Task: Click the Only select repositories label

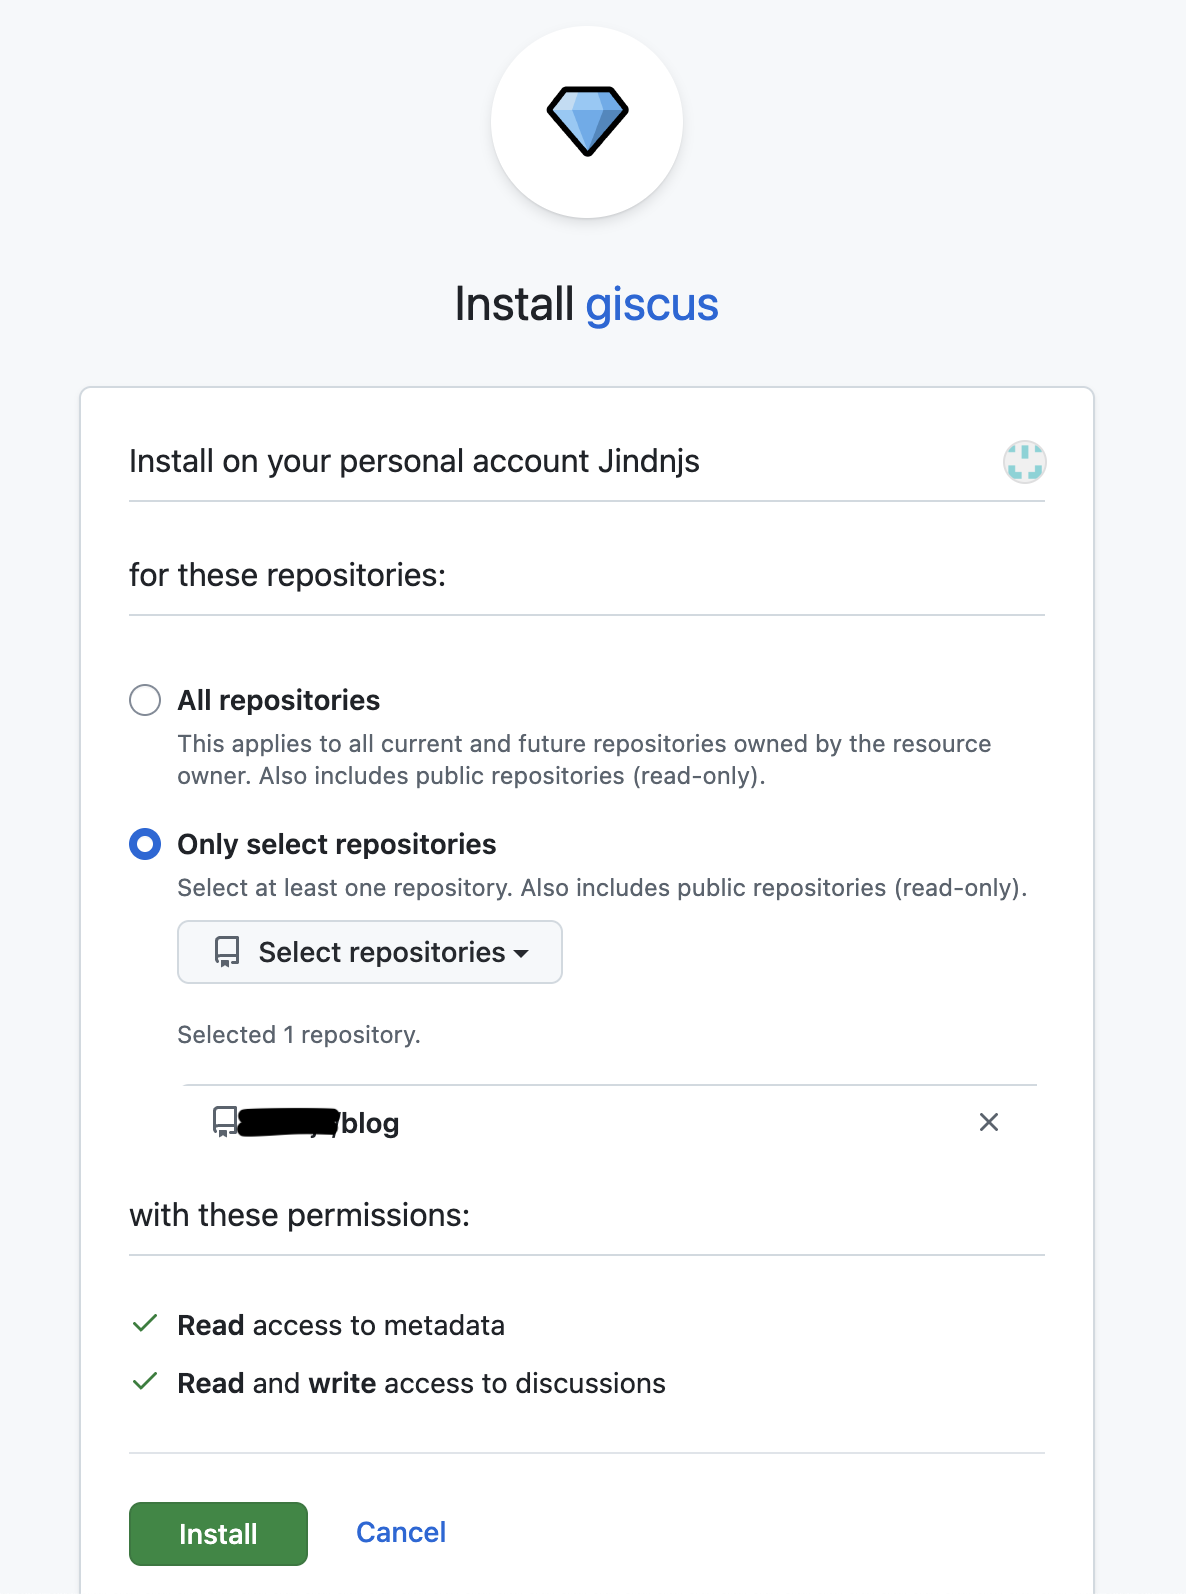Action: [336, 844]
